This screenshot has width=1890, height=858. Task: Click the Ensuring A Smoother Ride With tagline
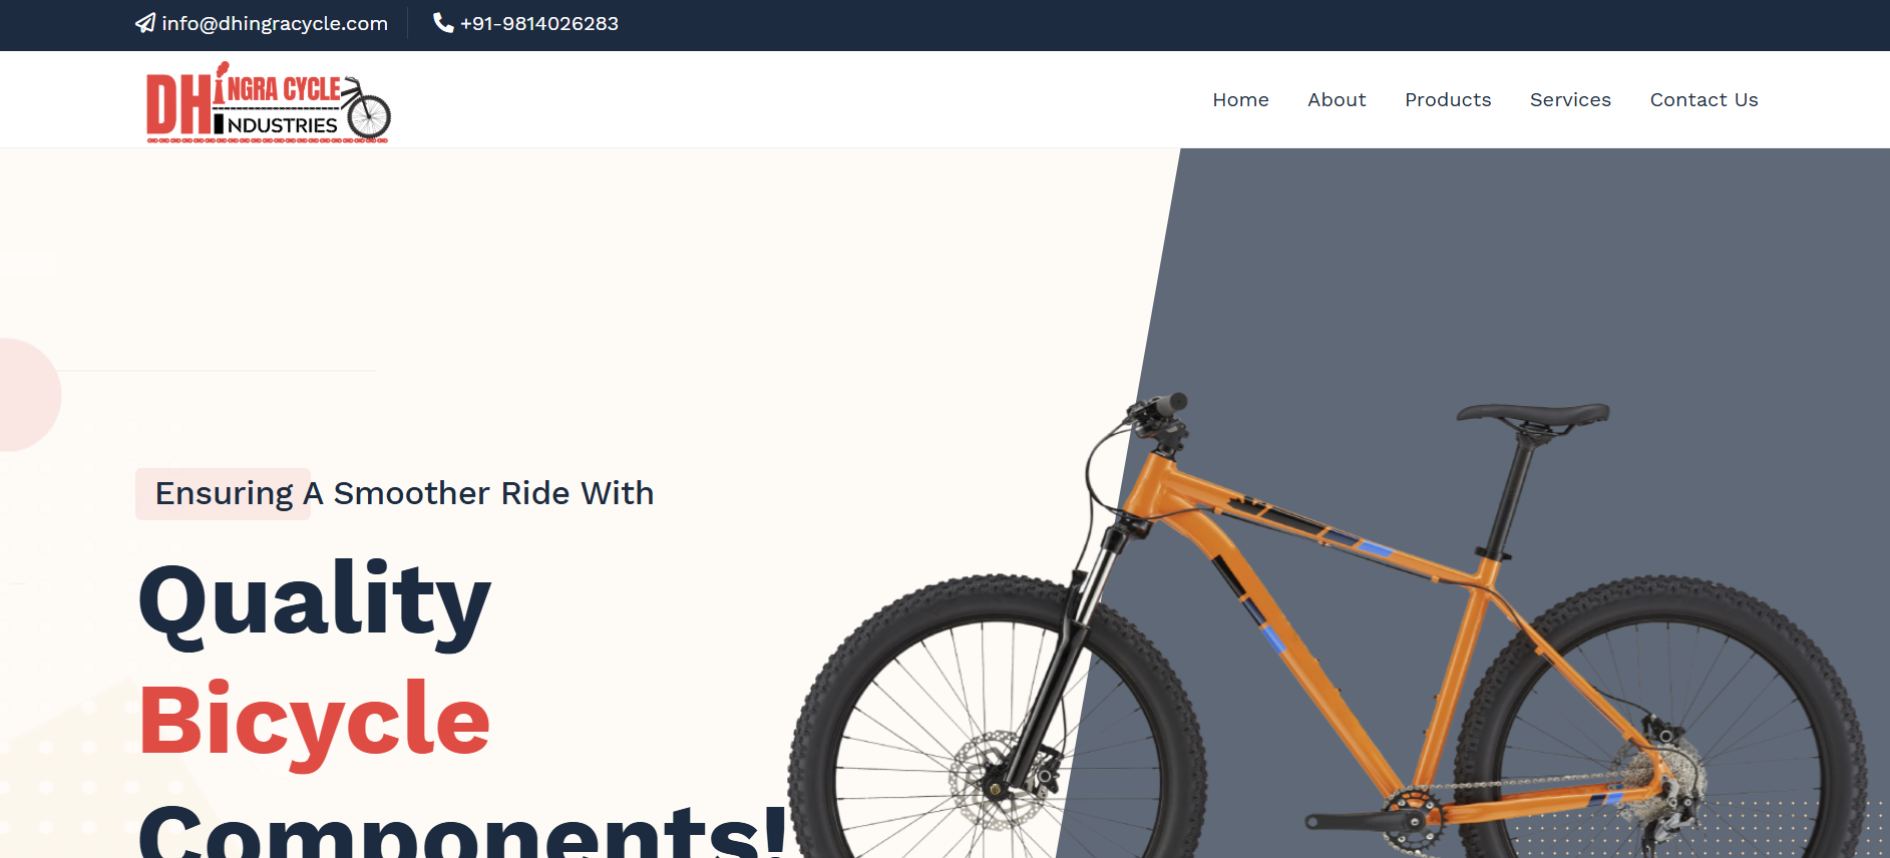[x=404, y=493]
